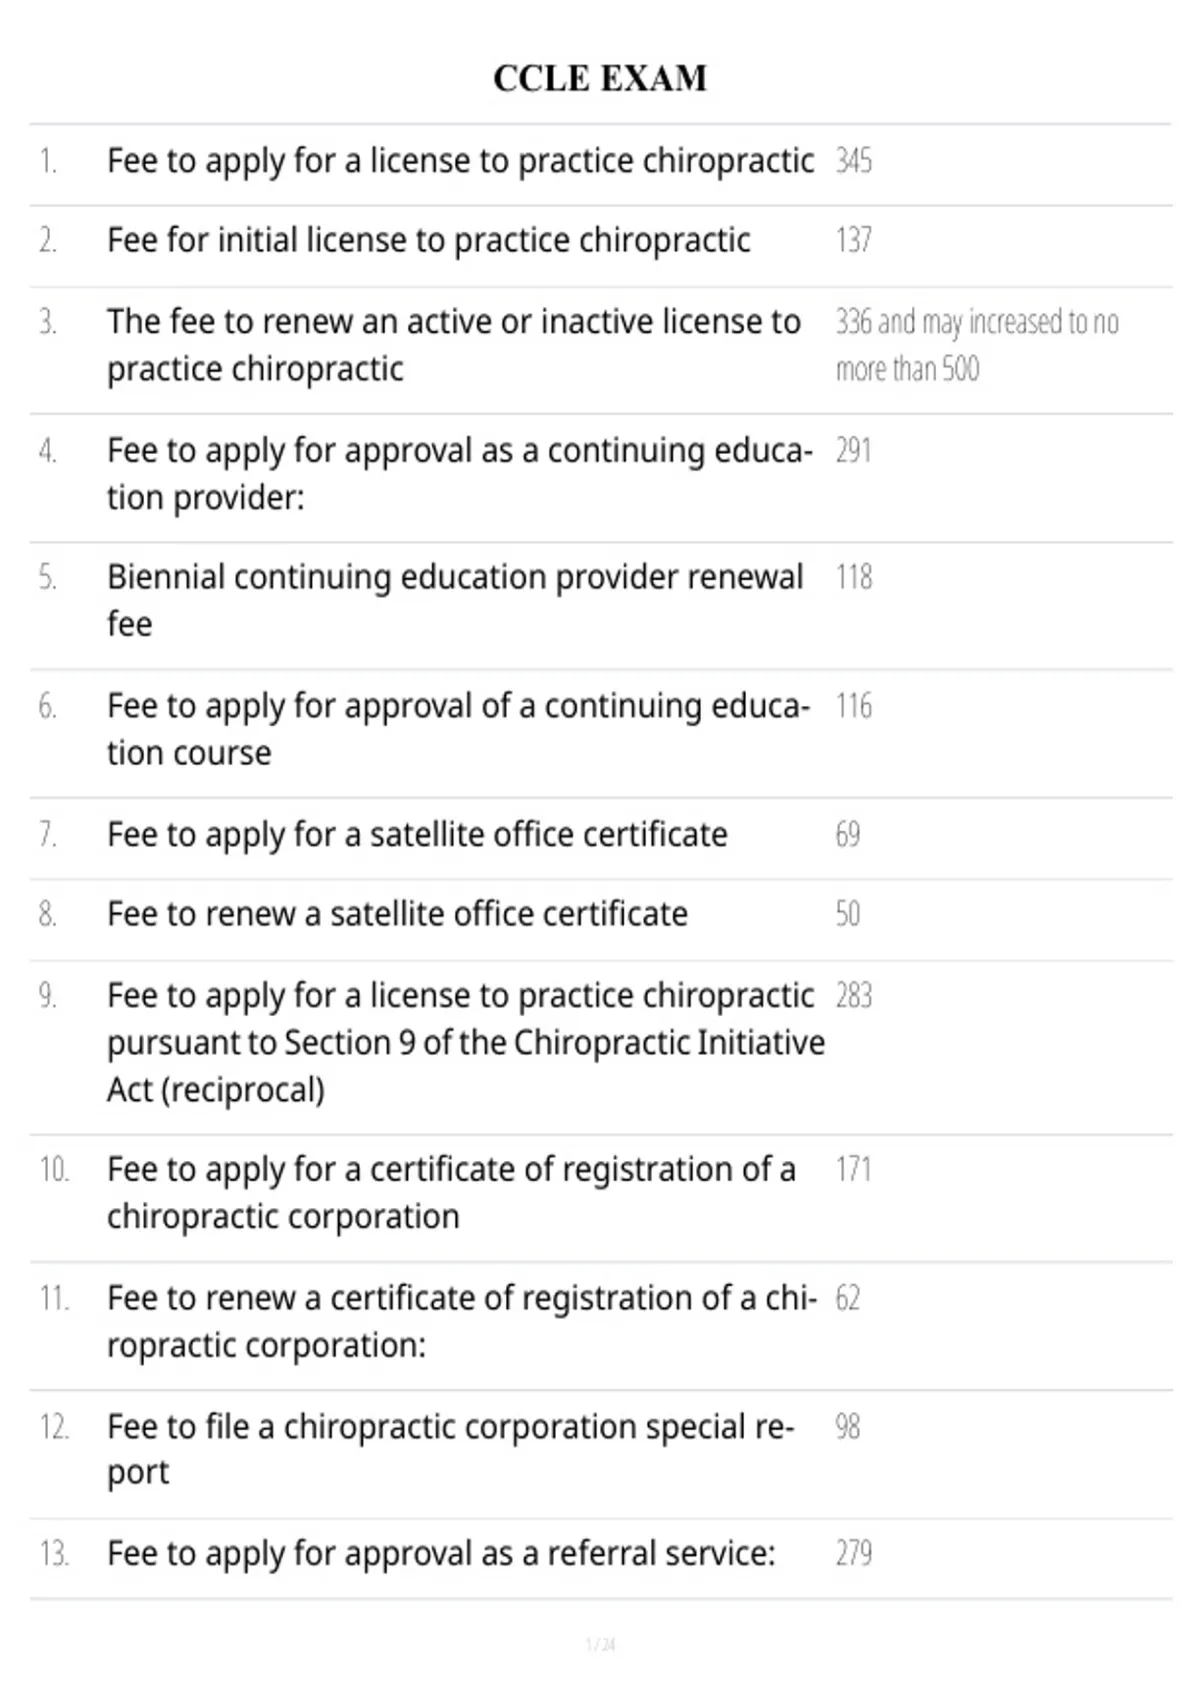Click answer 345 for item 1

point(853,161)
